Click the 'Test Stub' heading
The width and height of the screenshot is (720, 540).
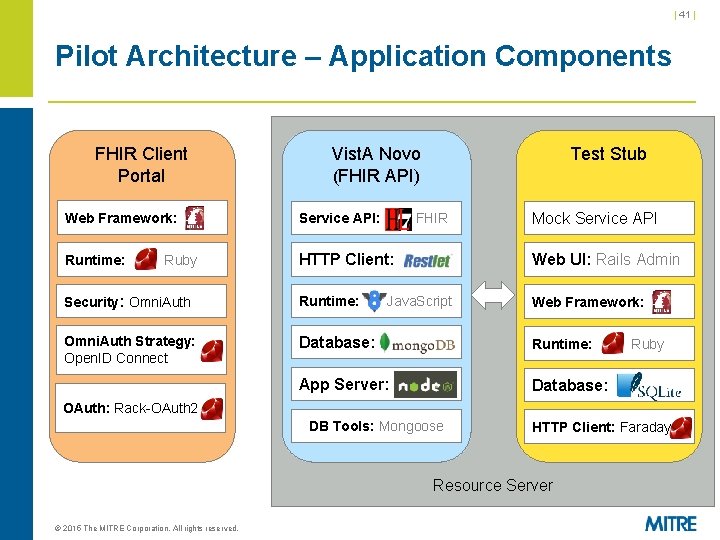point(608,154)
